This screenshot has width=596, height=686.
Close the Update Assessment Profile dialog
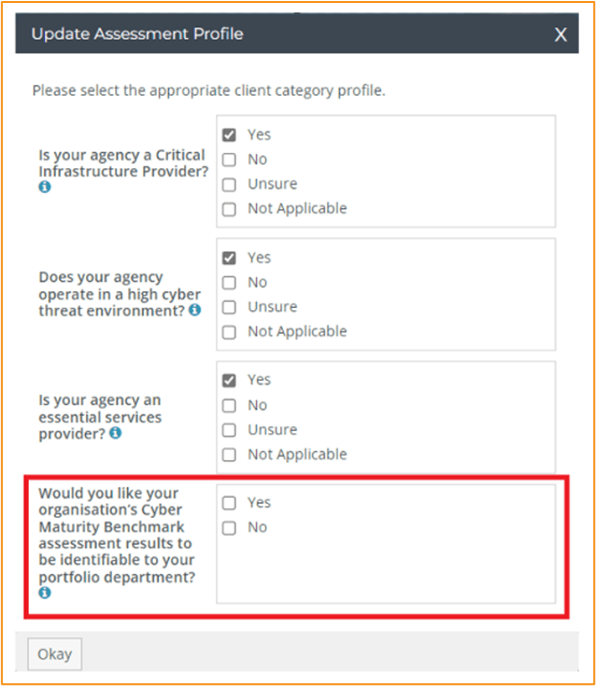coord(561,34)
